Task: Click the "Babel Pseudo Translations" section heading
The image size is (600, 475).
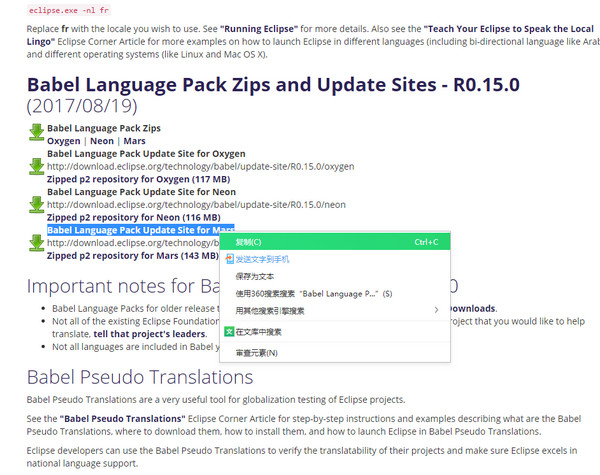Action: pyautogui.click(x=140, y=377)
